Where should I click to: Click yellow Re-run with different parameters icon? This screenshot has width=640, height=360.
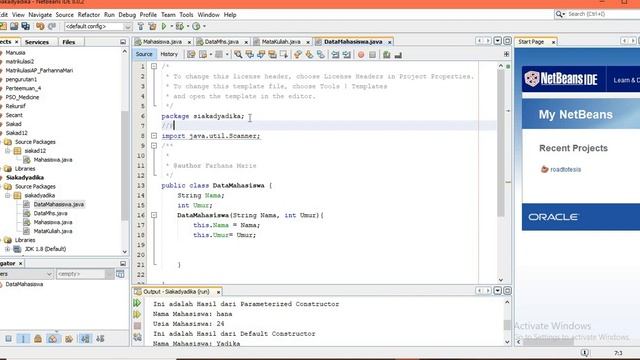(137, 314)
